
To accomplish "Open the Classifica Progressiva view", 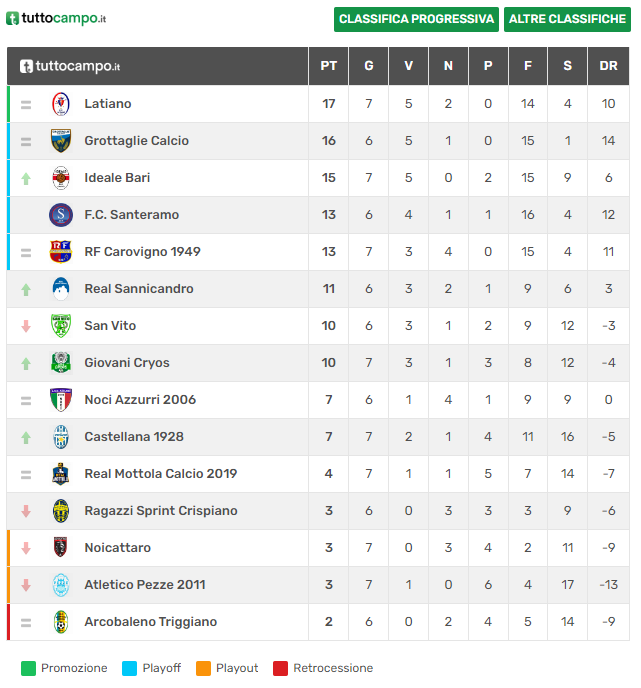I will (x=416, y=19).
